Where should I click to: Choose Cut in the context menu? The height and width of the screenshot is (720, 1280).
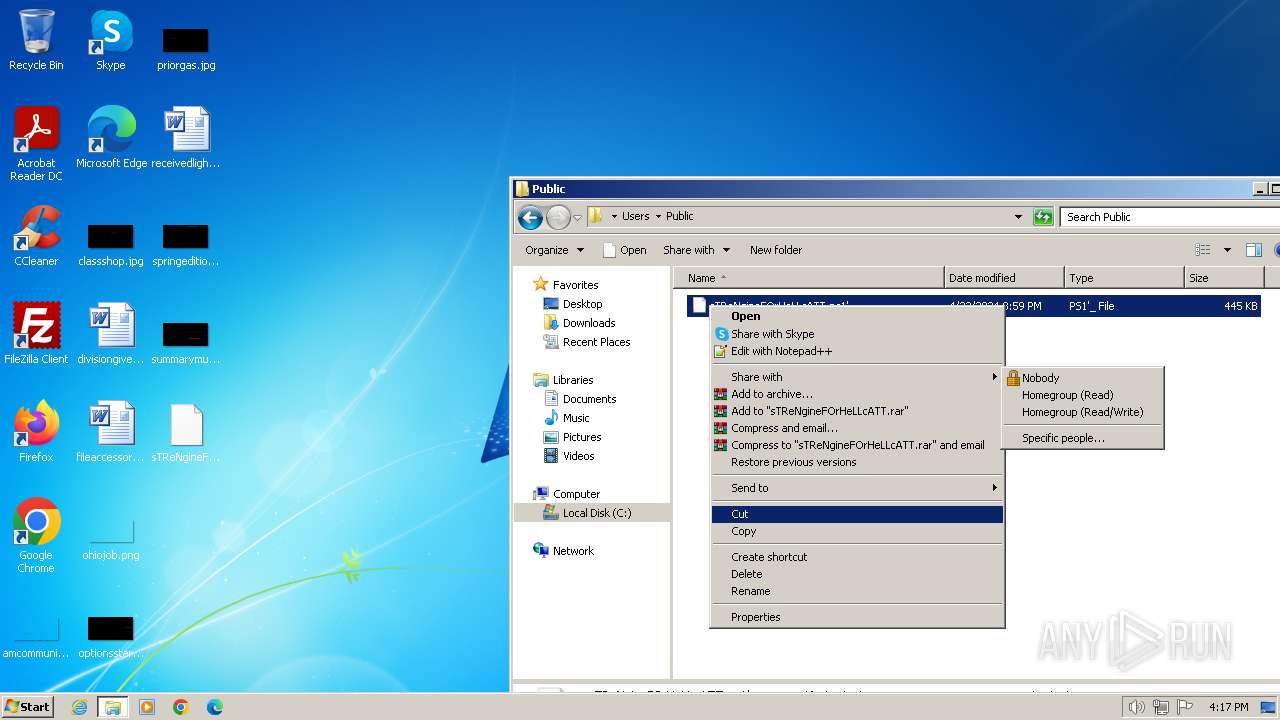(x=856, y=514)
